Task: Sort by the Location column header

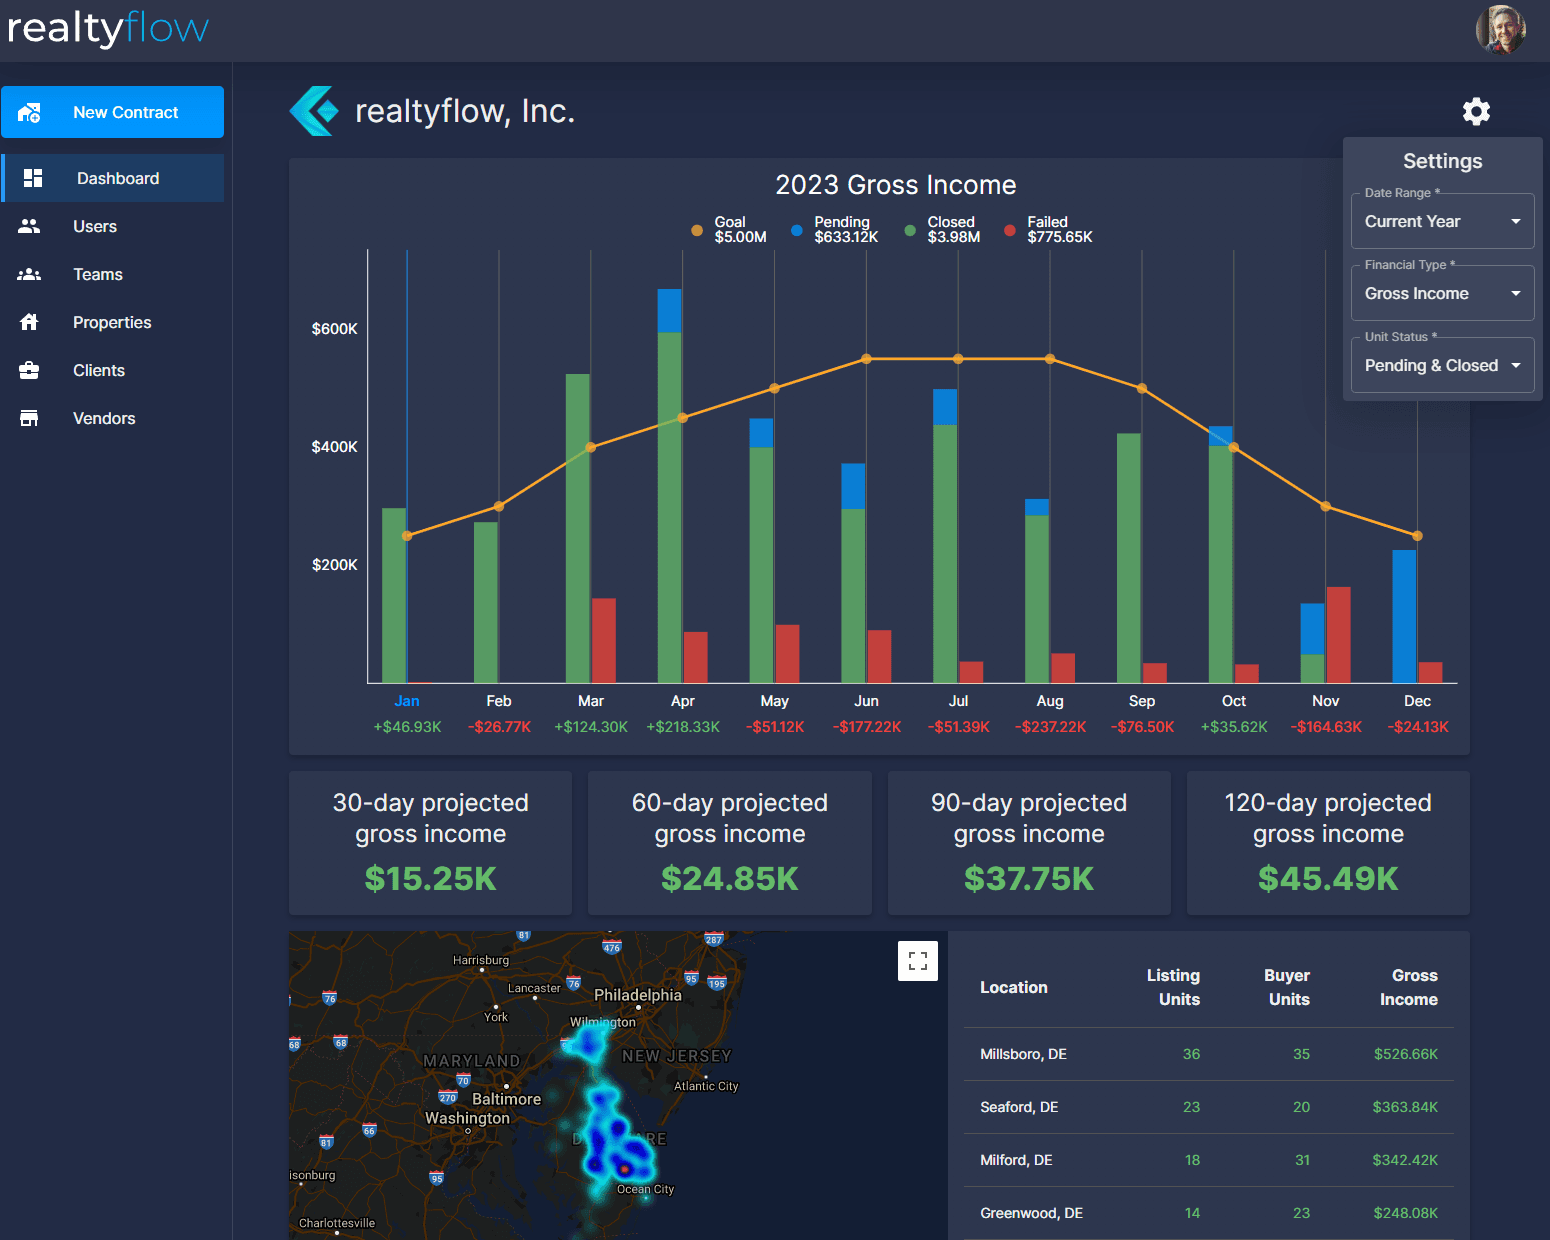Action: [x=1014, y=987]
